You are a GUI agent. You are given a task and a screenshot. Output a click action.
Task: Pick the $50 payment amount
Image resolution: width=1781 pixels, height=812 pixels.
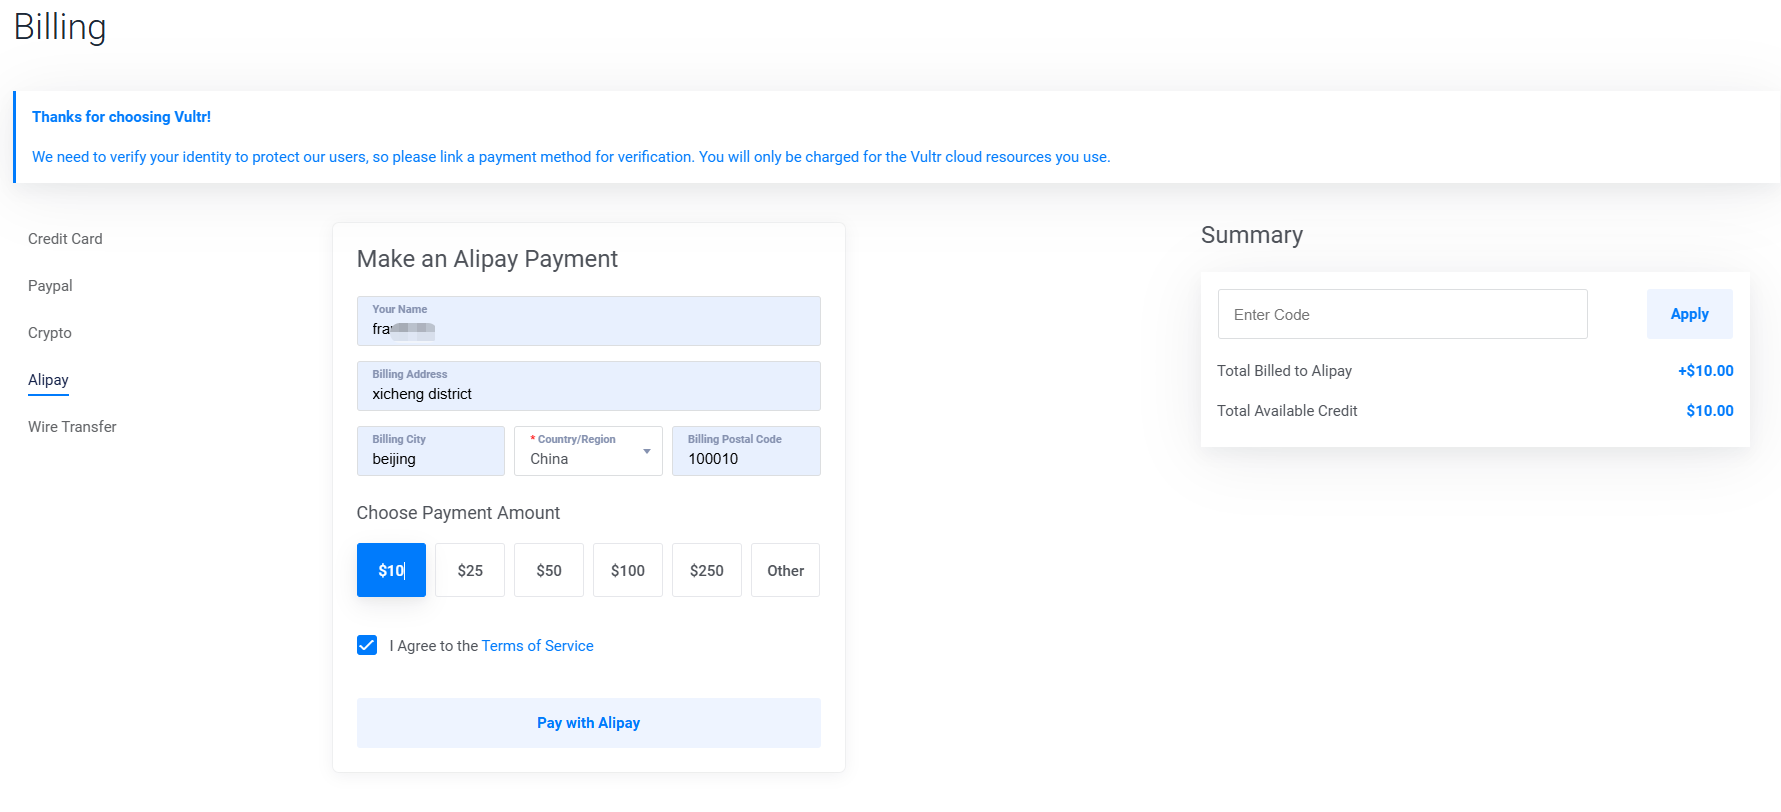tap(549, 570)
